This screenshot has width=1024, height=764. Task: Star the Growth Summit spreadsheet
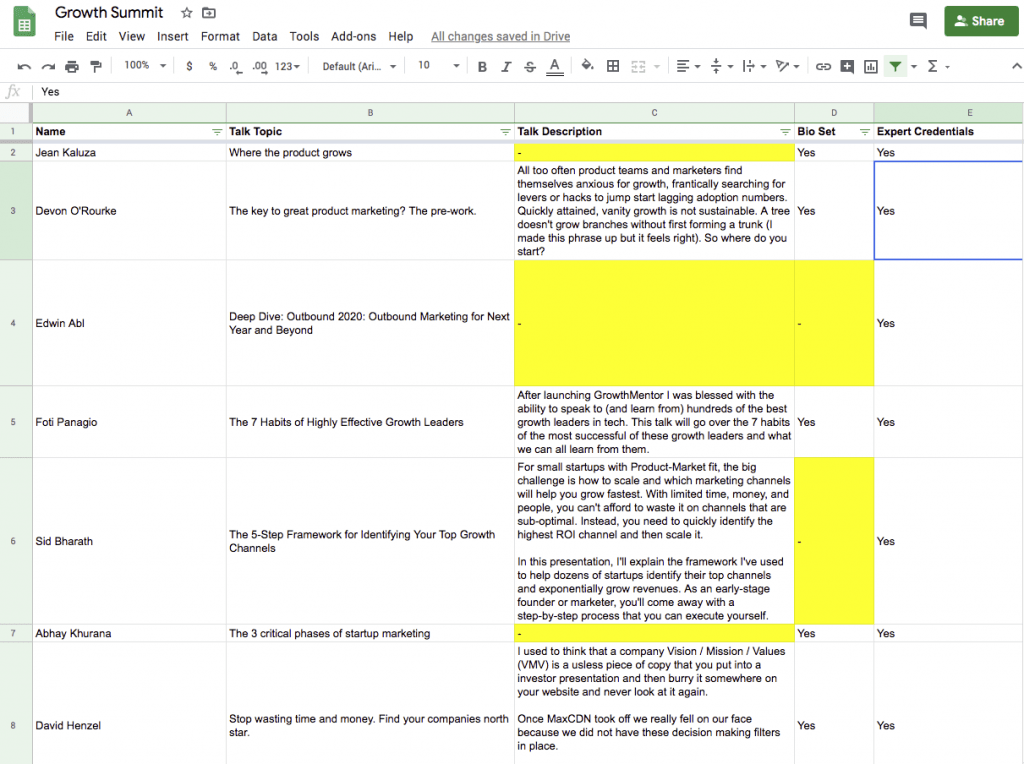[x=186, y=13]
